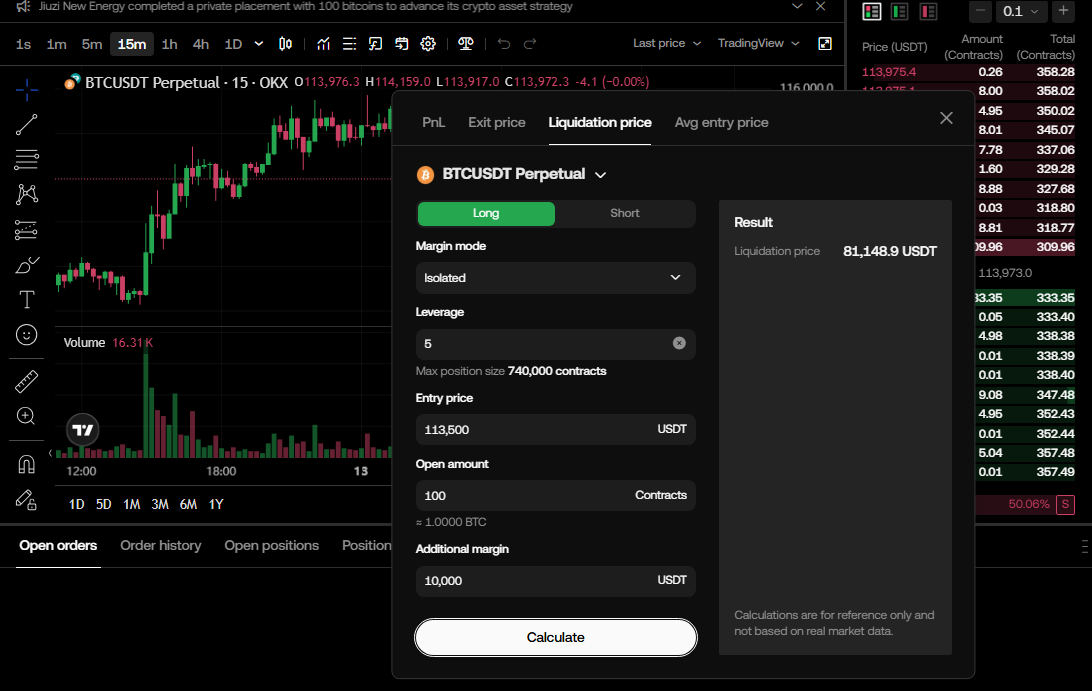This screenshot has width=1092, height=691.
Task: Switch to the PnL calculator tab
Action: (x=433, y=122)
